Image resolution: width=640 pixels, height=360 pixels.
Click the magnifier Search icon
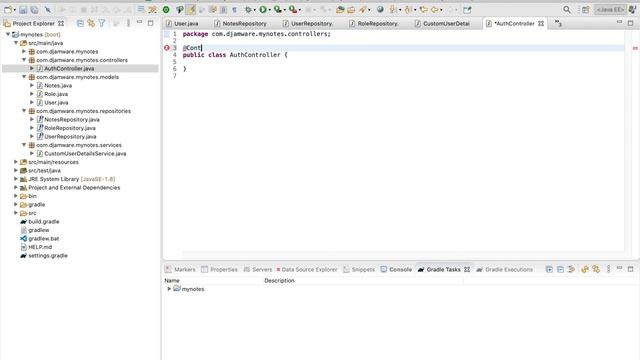567,9
